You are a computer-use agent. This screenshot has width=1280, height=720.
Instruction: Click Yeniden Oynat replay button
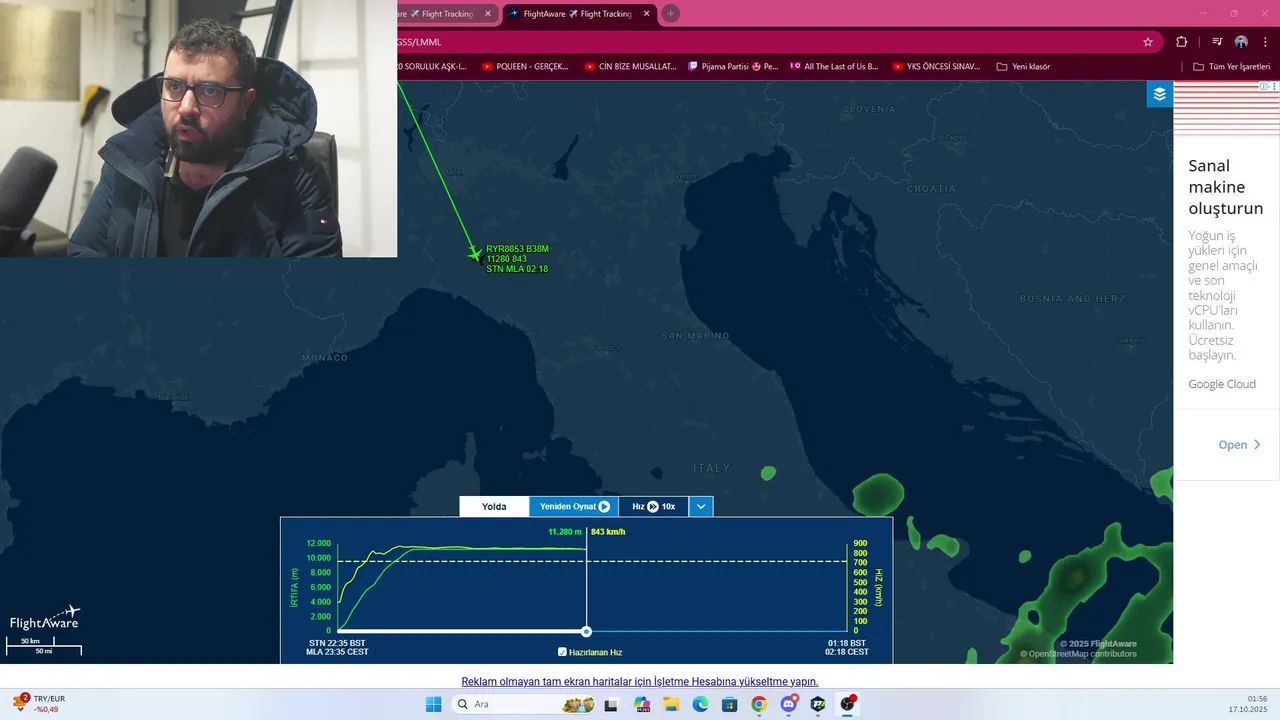[x=574, y=506]
